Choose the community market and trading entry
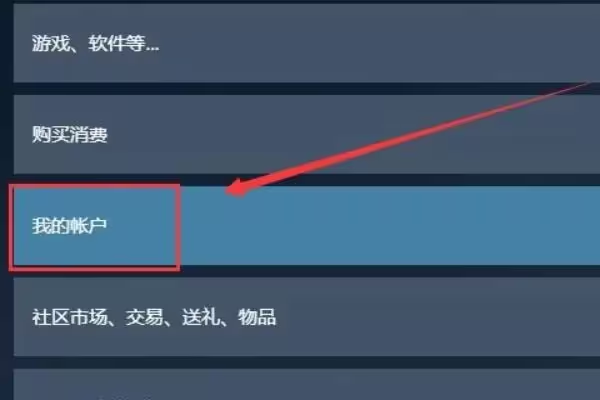The width and height of the screenshot is (600, 400). coord(307,317)
